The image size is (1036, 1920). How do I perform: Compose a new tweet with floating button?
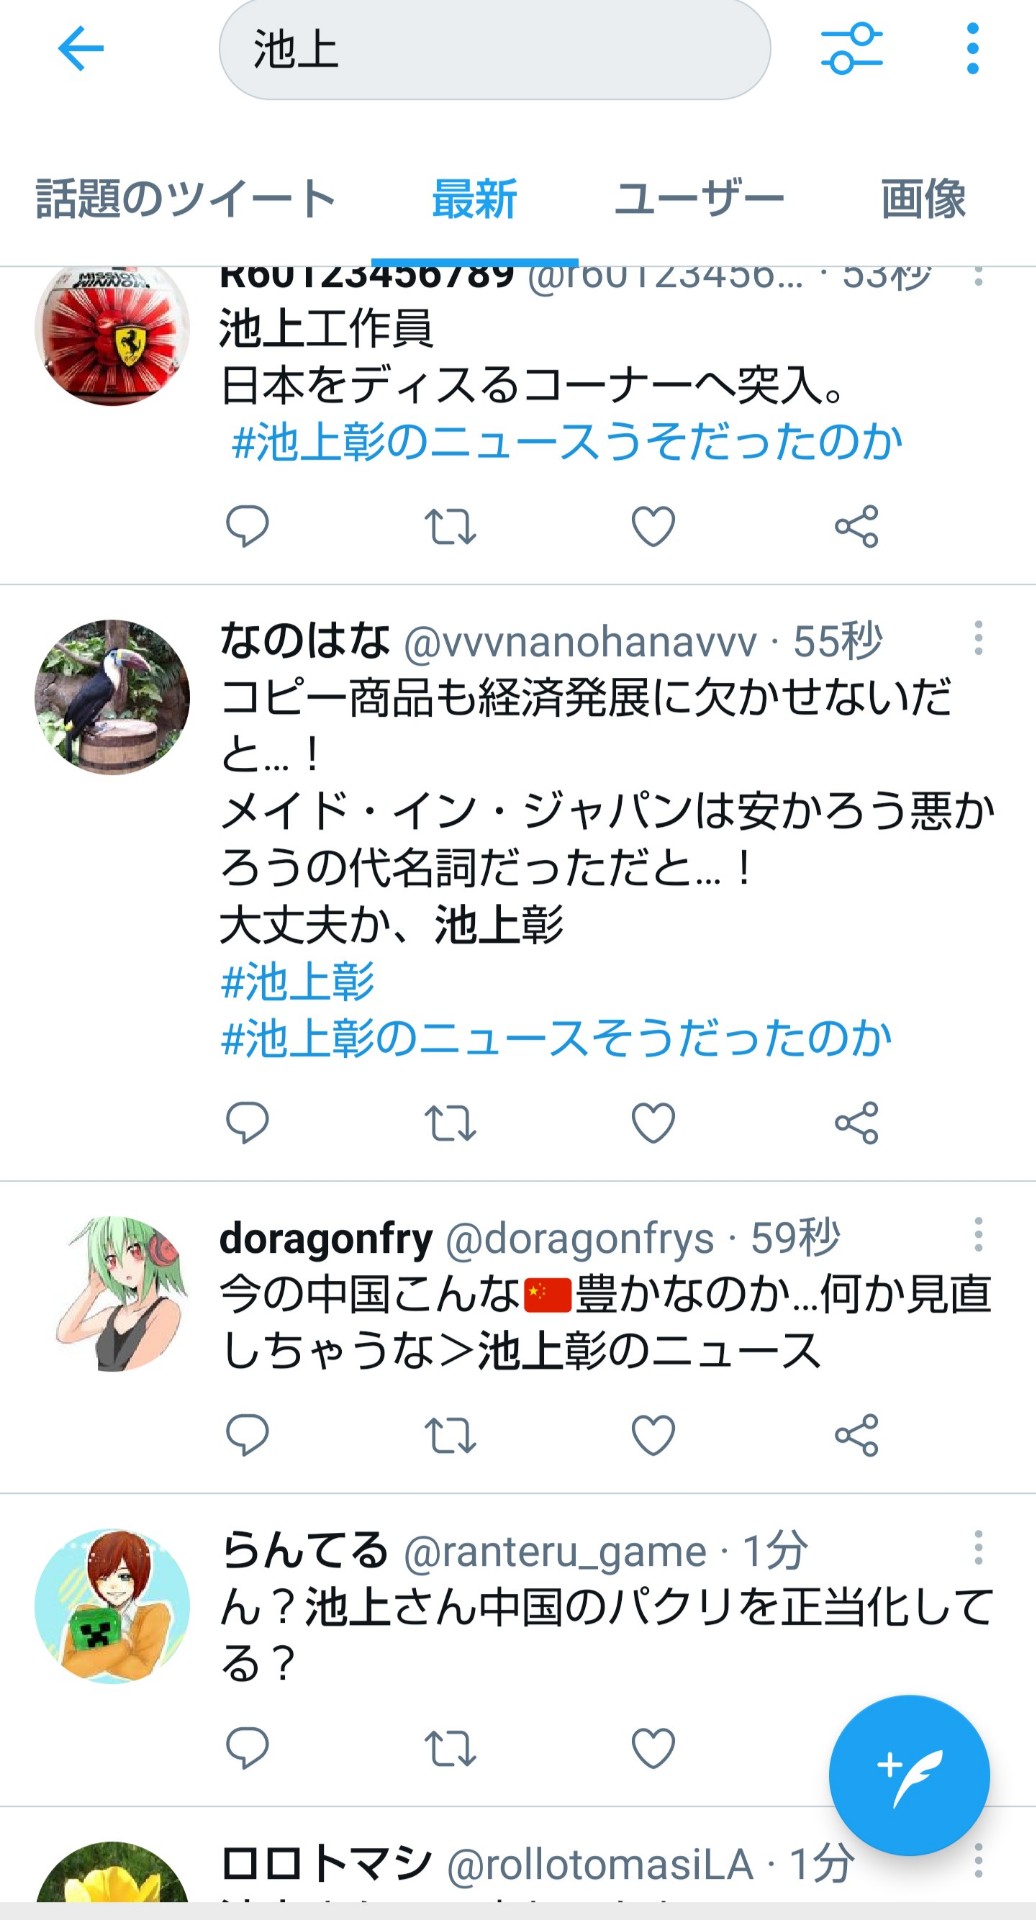[909, 1775]
